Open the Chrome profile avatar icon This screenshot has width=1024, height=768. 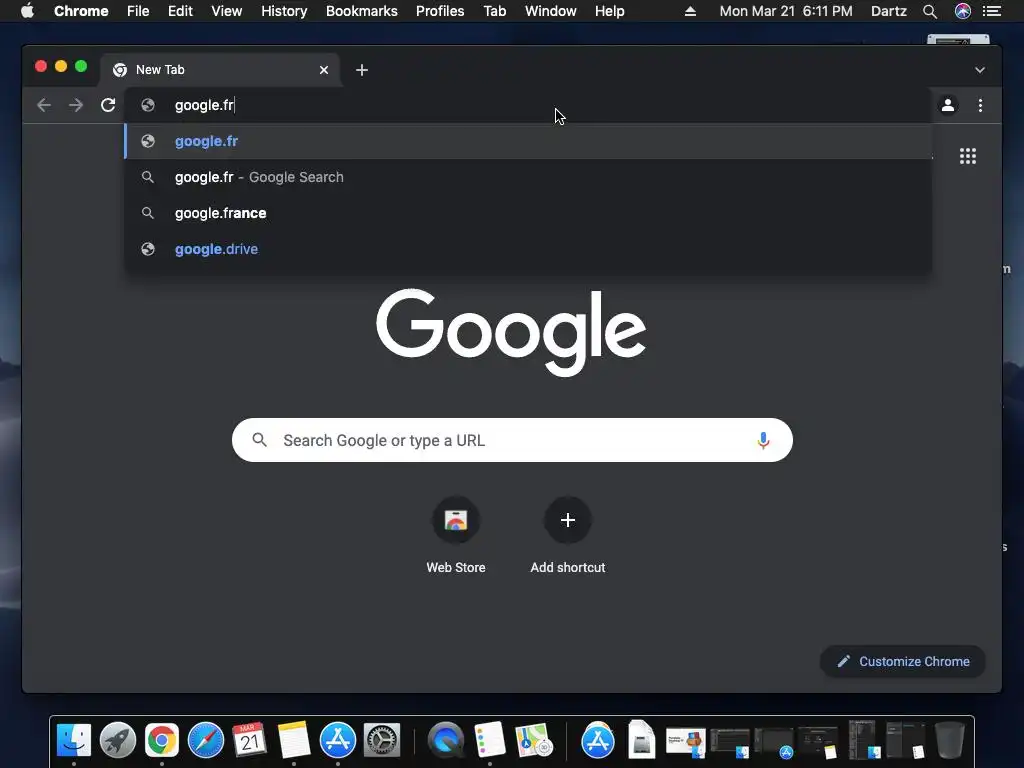point(948,105)
